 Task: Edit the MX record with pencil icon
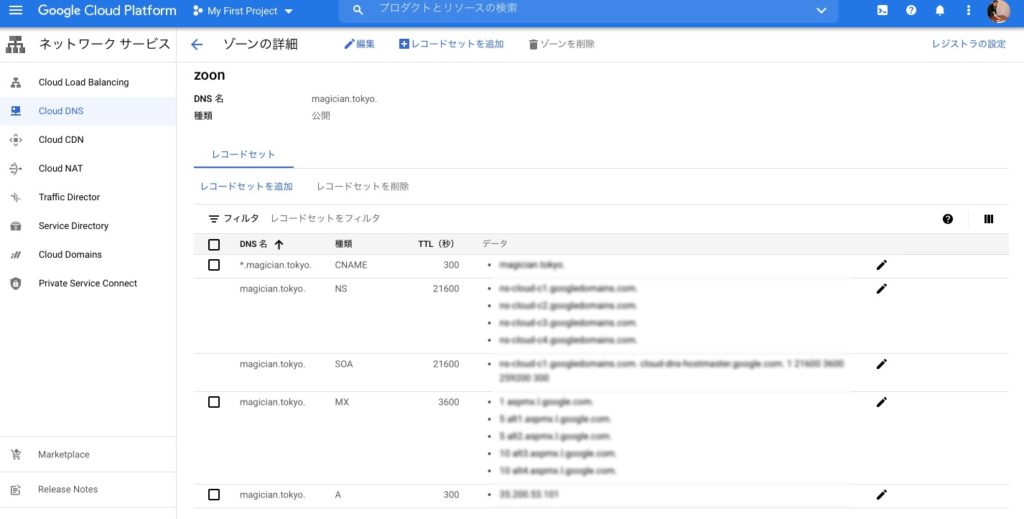tap(881, 402)
